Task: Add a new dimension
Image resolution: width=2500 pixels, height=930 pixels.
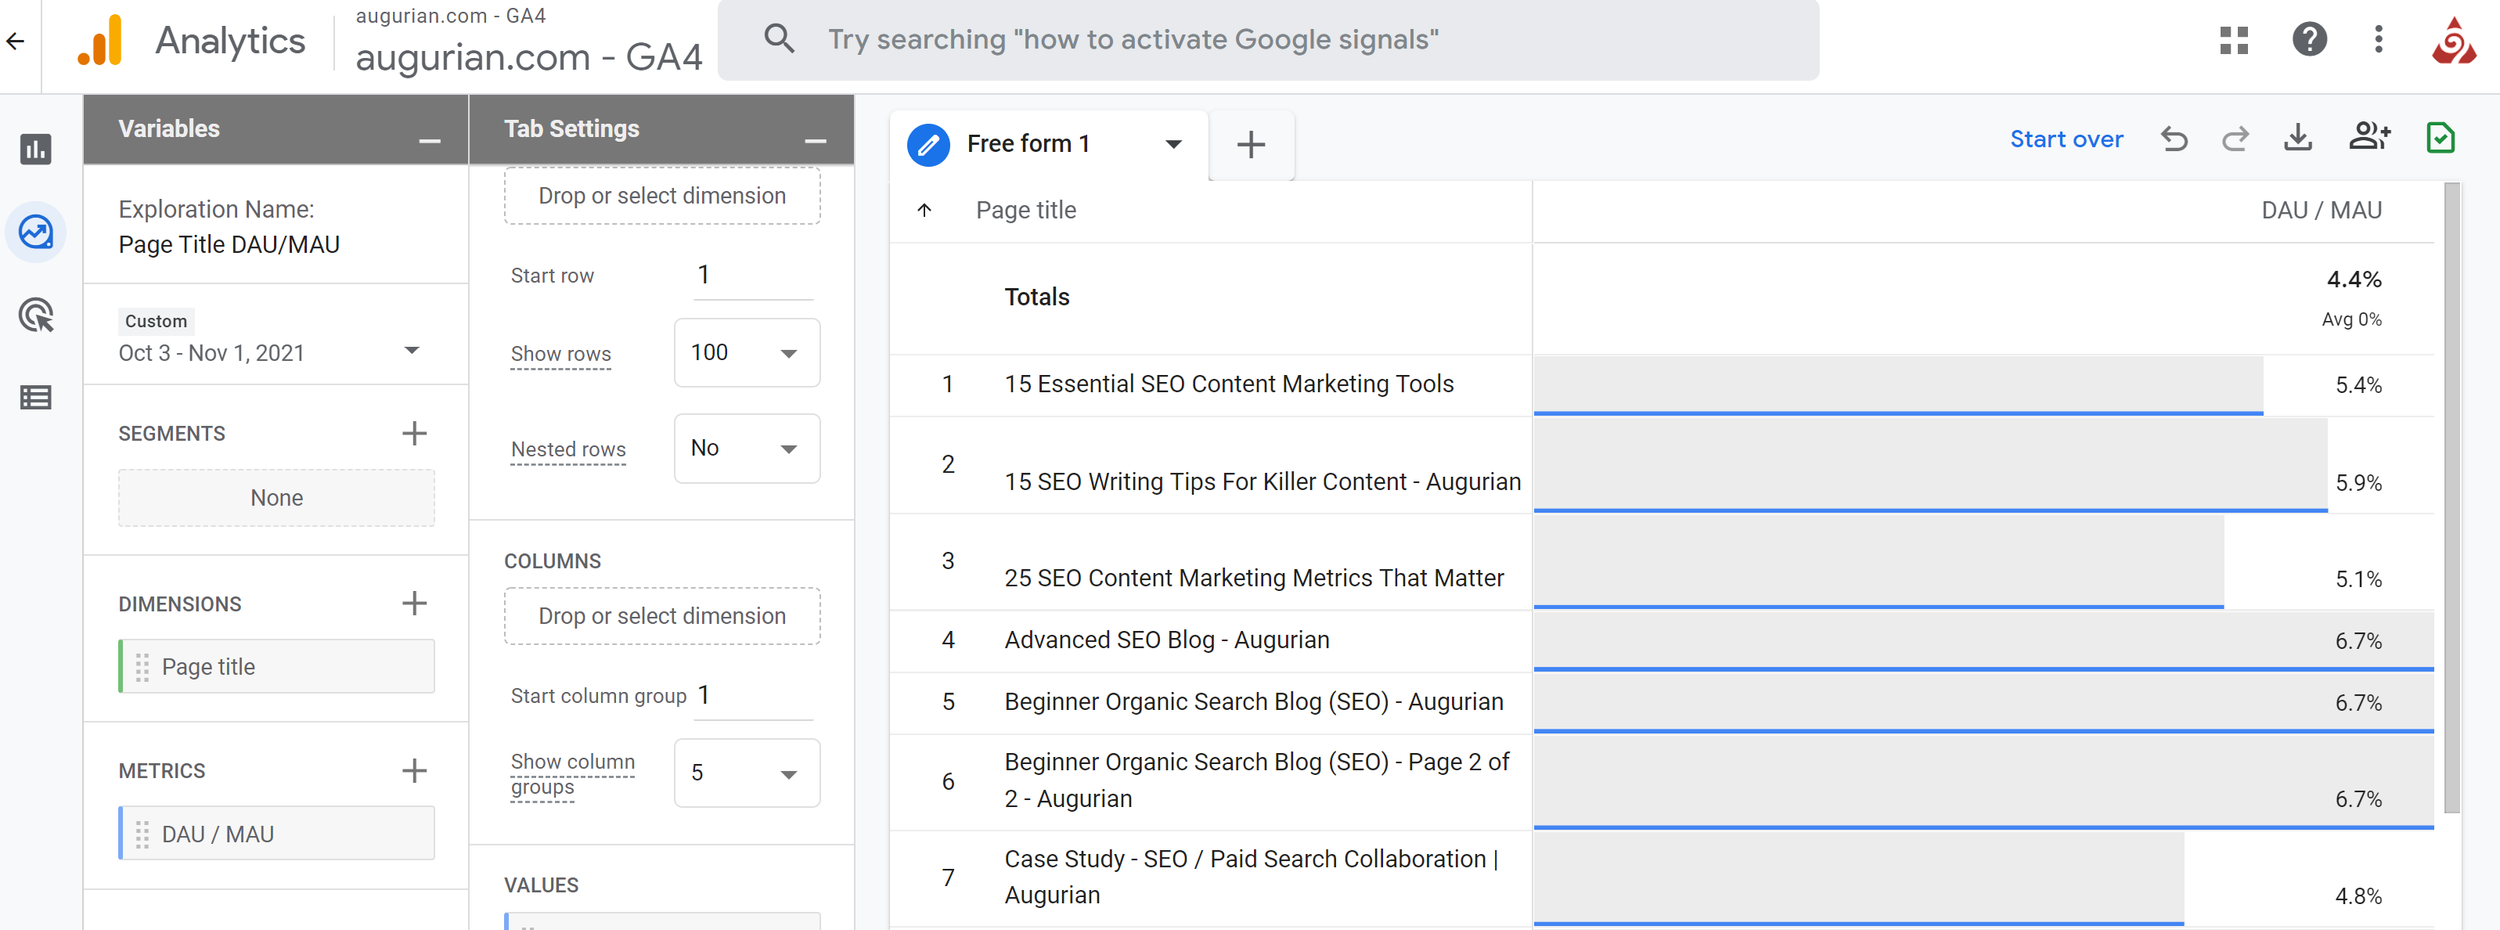Action: [x=414, y=603]
